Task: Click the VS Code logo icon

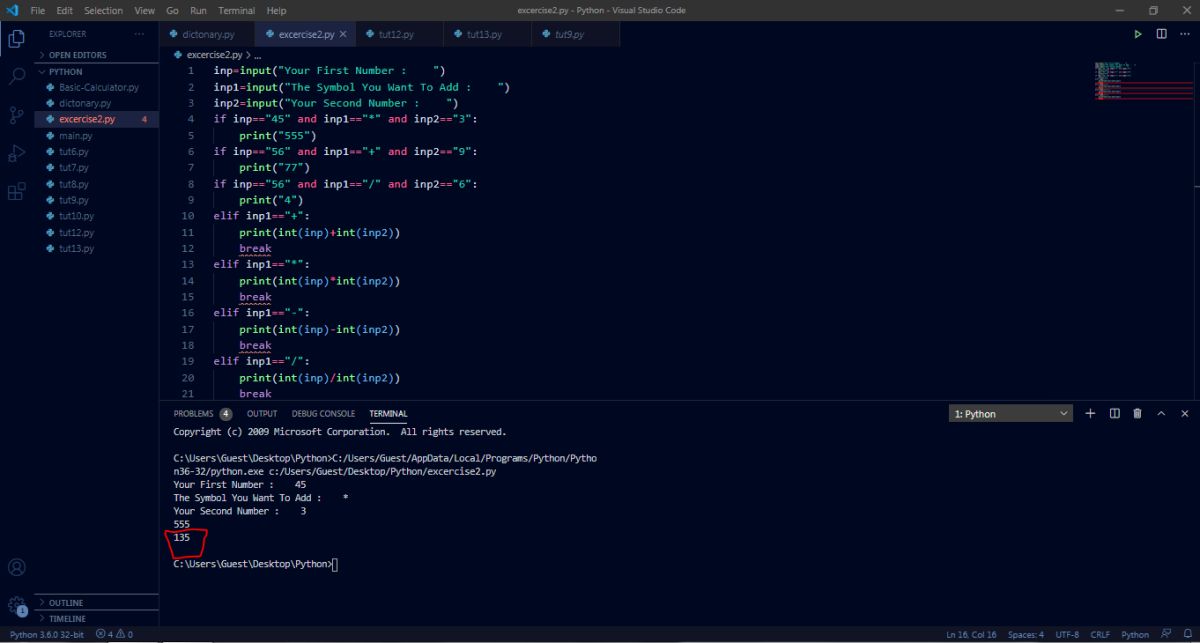Action: coord(12,10)
